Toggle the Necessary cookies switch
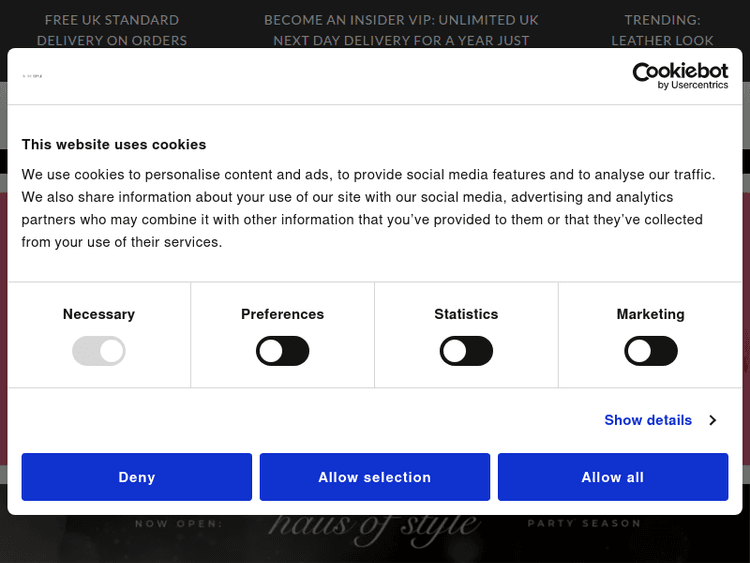The width and height of the screenshot is (750, 563). (99, 351)
